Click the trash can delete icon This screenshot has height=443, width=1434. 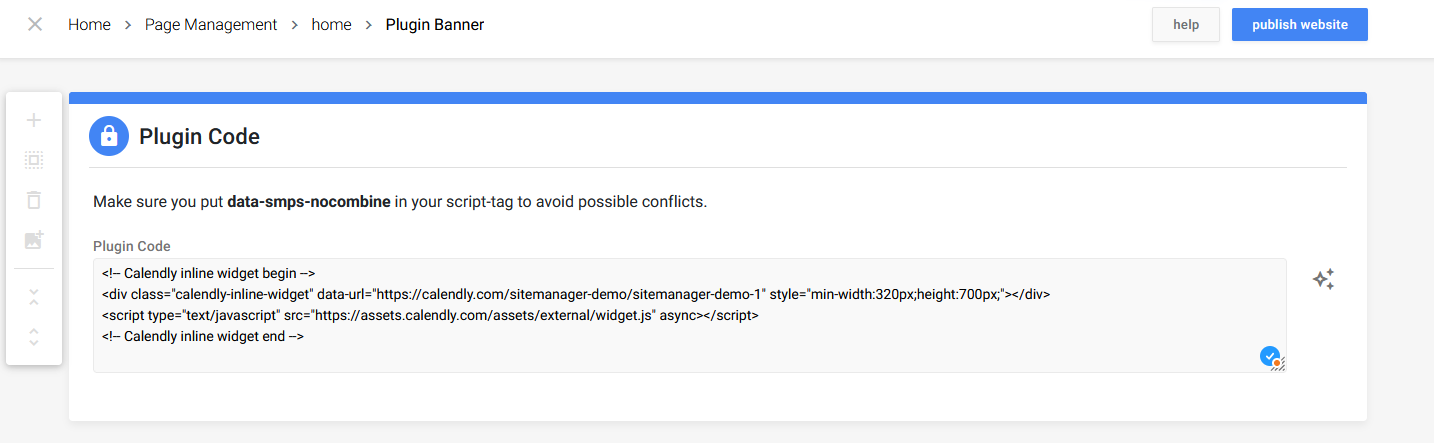coord(34,200)
